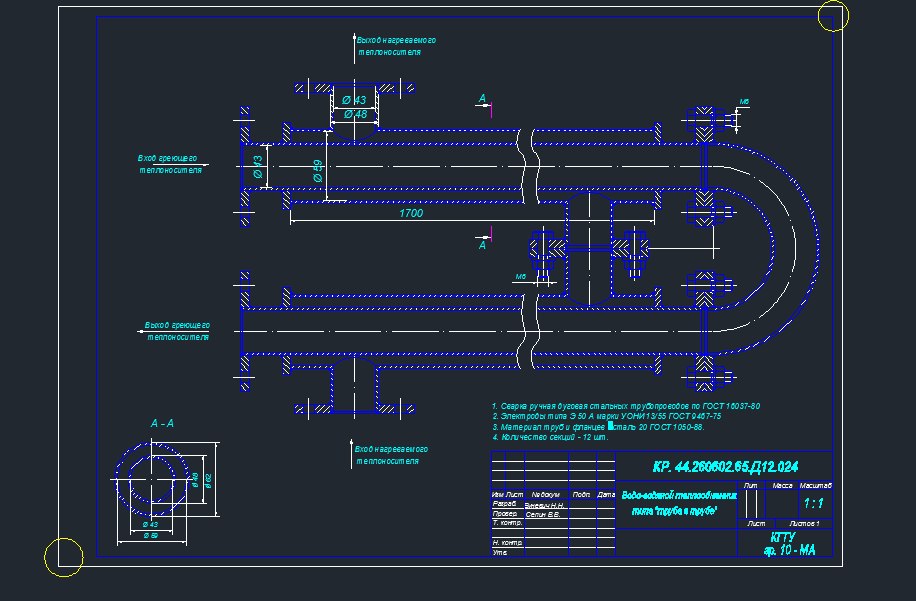The width and height of the screenshot is (916, 601).
Task: Click the 'Ø 48' dimension in top nozzle
Action: click(x=355, y=114)
